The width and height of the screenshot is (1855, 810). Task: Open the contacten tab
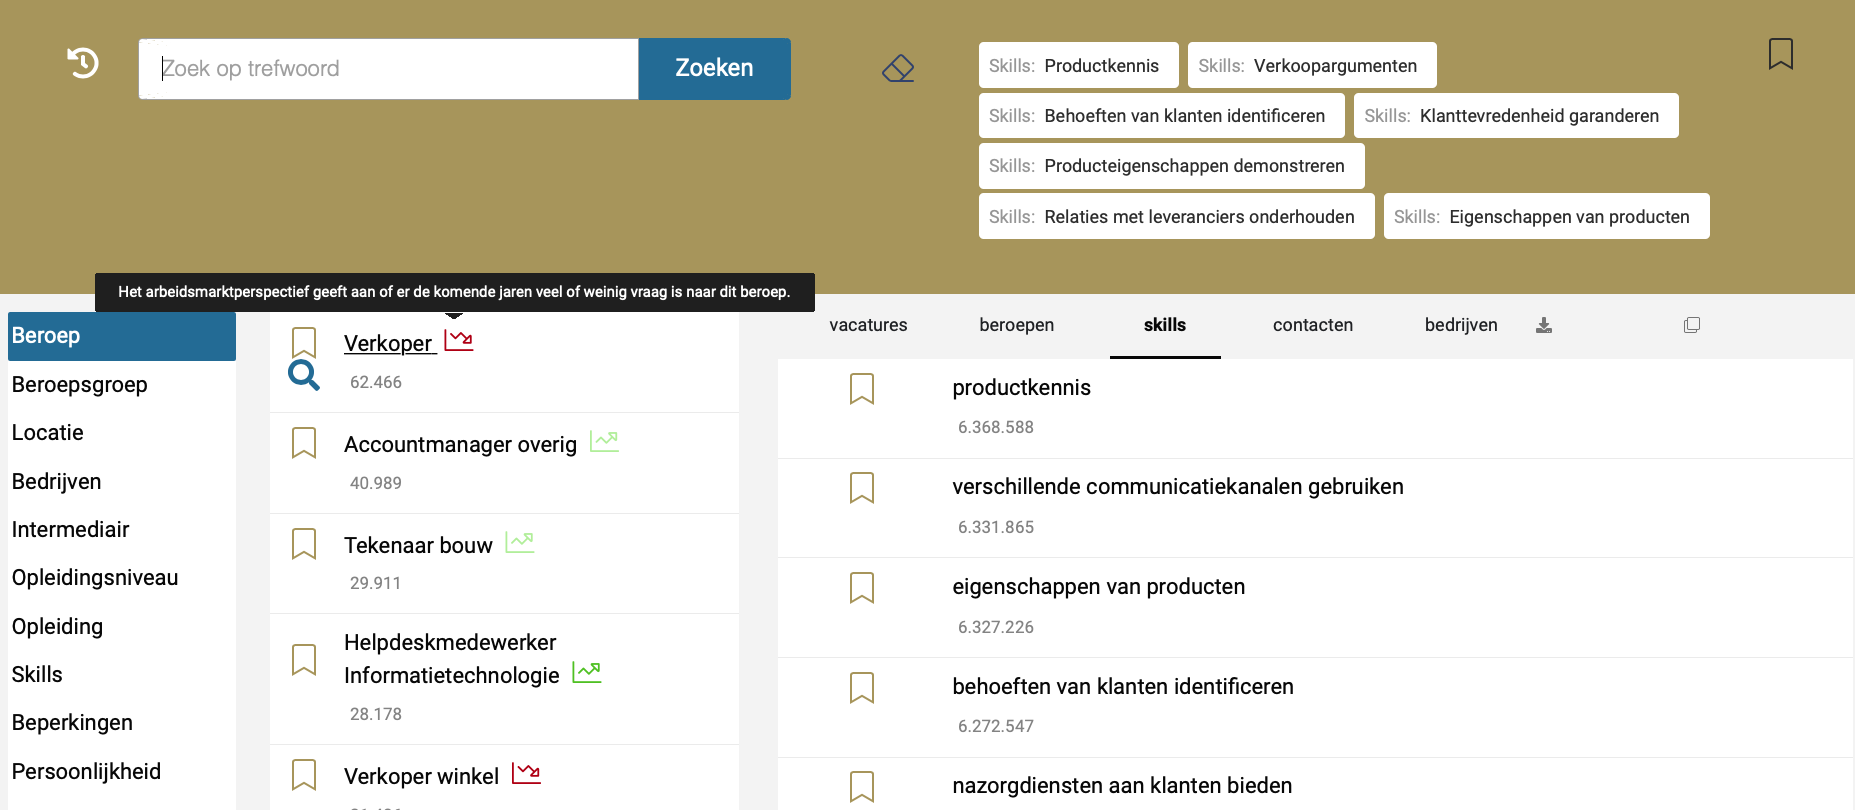[1312, 325]
